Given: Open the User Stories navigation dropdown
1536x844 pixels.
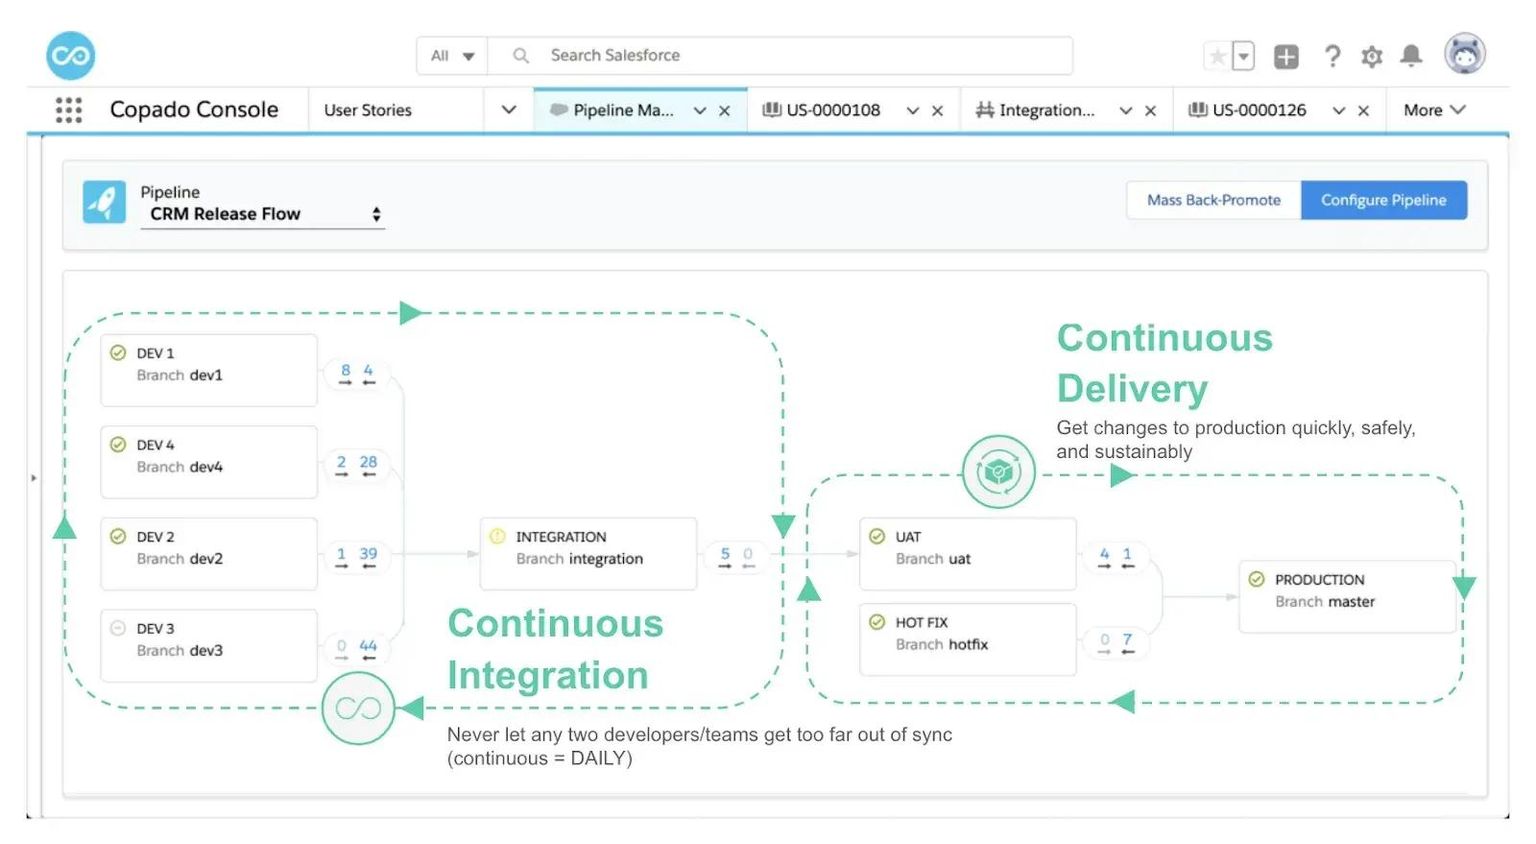Looking at the screenshot, I should coord(508,110).
